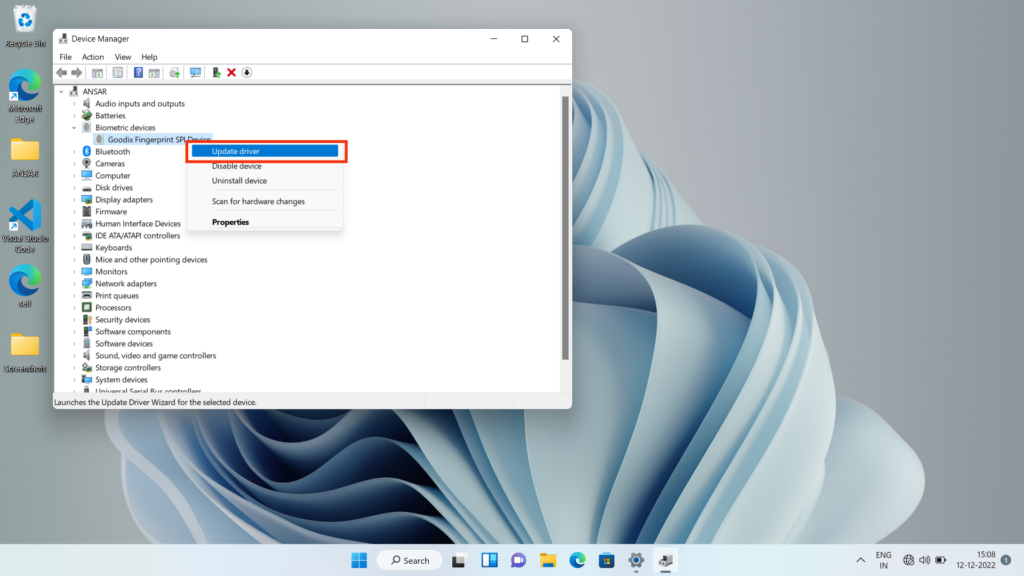
Task: Click the Forward arrow toolbar icon
Action: pyautogui.click(x=76, y=72)
